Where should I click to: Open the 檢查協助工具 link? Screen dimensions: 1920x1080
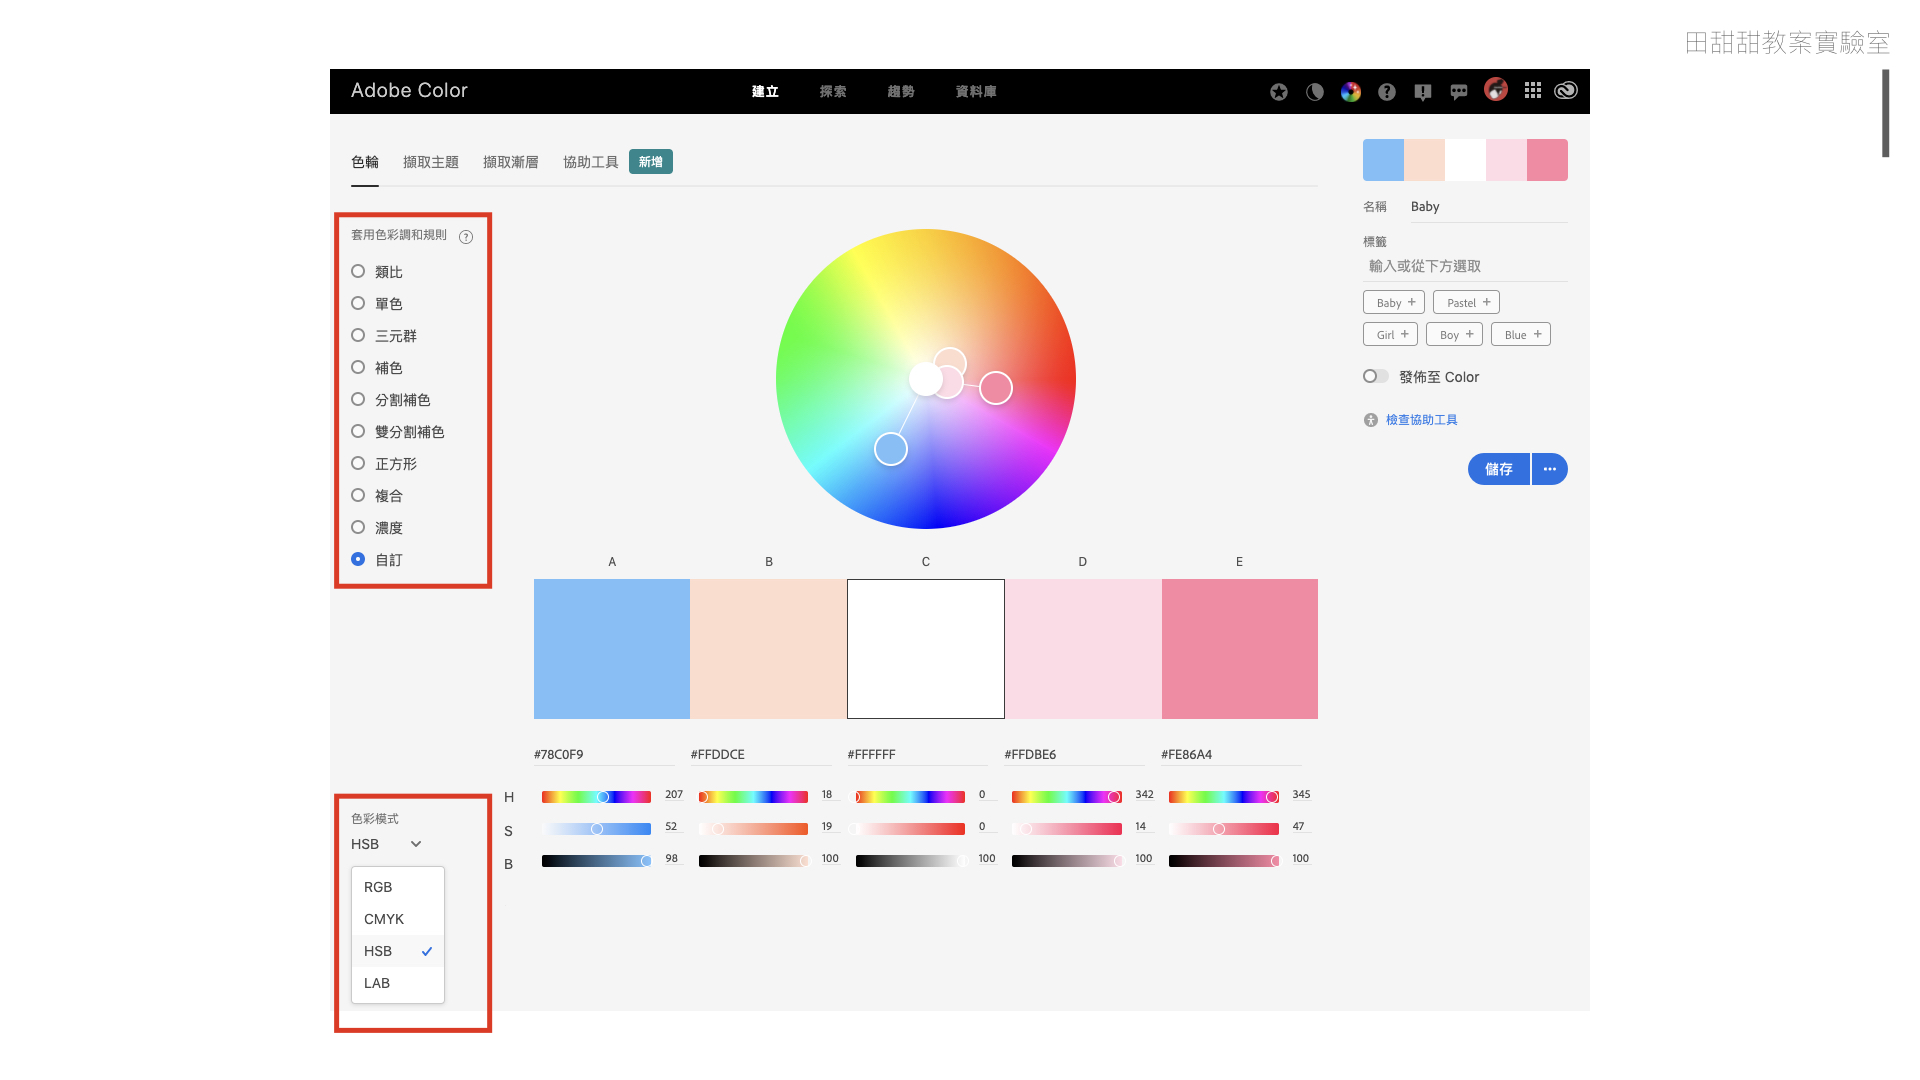(x=1420, y=420)
